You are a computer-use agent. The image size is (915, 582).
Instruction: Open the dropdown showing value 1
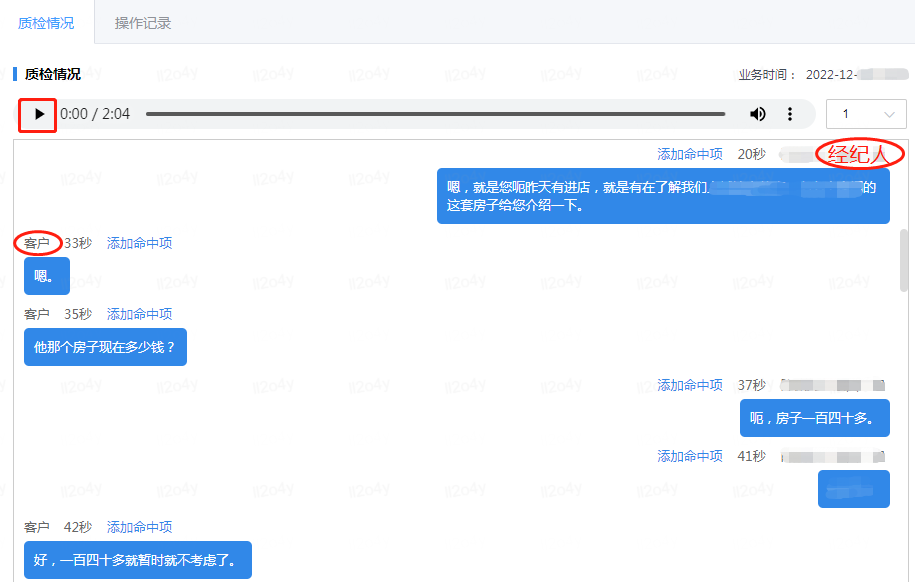(867, 114)
